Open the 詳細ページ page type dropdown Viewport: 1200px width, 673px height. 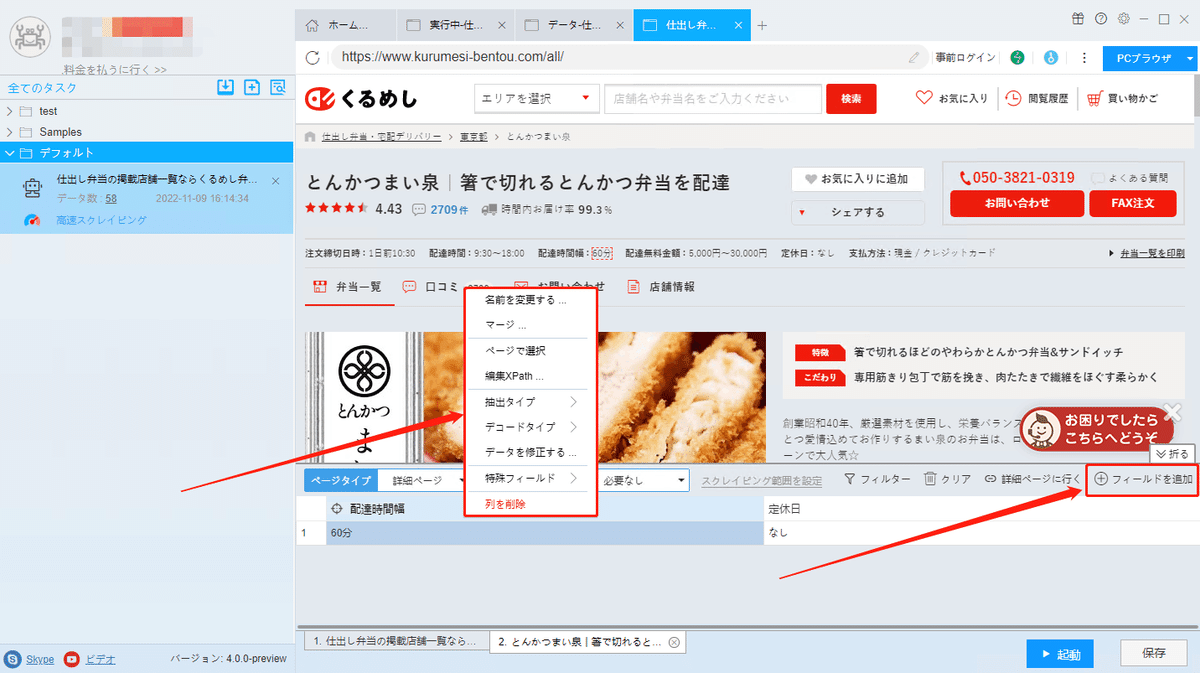(423, 480)
